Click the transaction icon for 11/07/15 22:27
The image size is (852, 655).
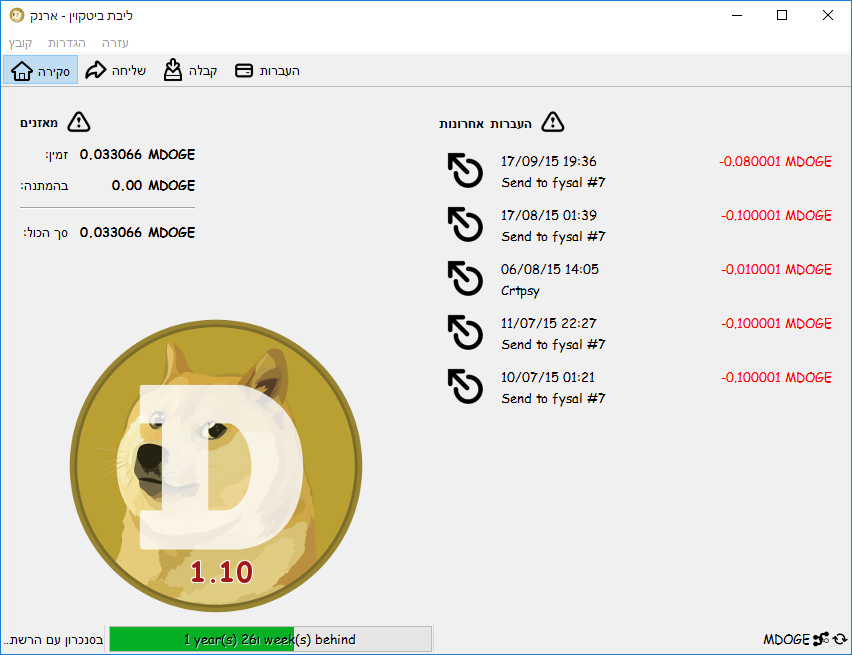(465, 332)
